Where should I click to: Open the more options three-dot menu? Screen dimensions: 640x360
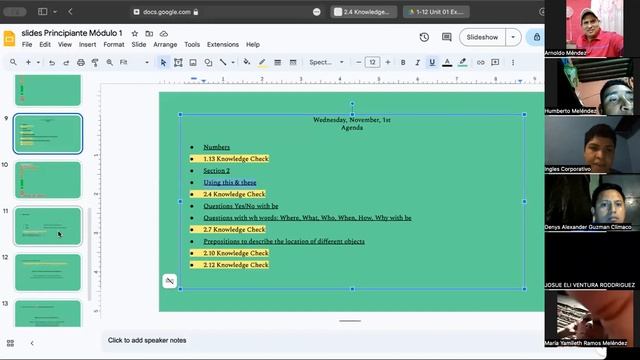[x=513, y=62]
